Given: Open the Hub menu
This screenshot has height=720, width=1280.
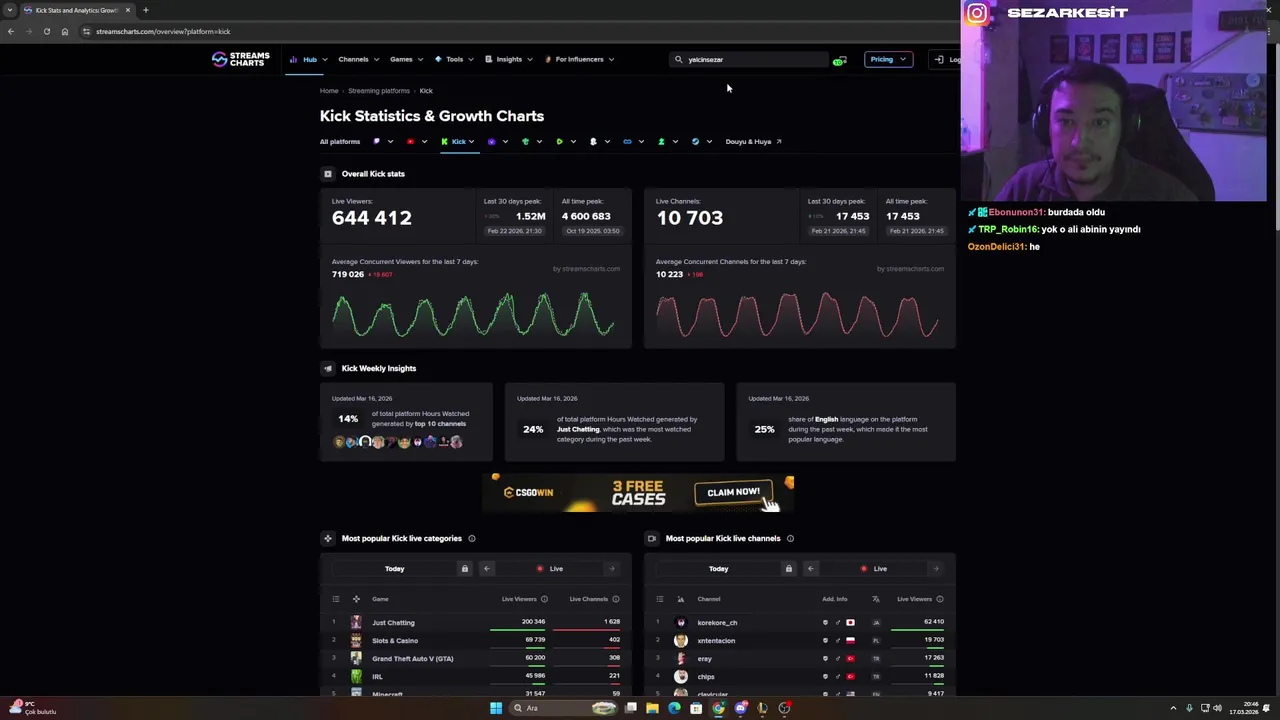Looking at the screenshot, I should [x=309, y=59].
